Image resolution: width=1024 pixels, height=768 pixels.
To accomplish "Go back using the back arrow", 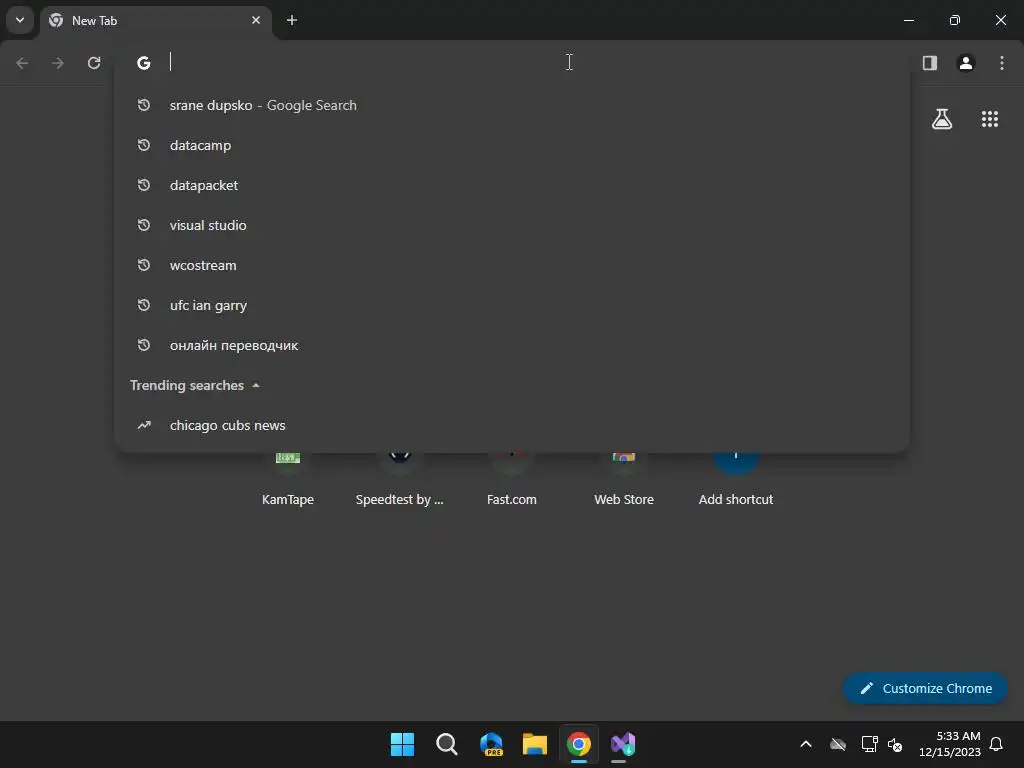I will tap(22, 63).
